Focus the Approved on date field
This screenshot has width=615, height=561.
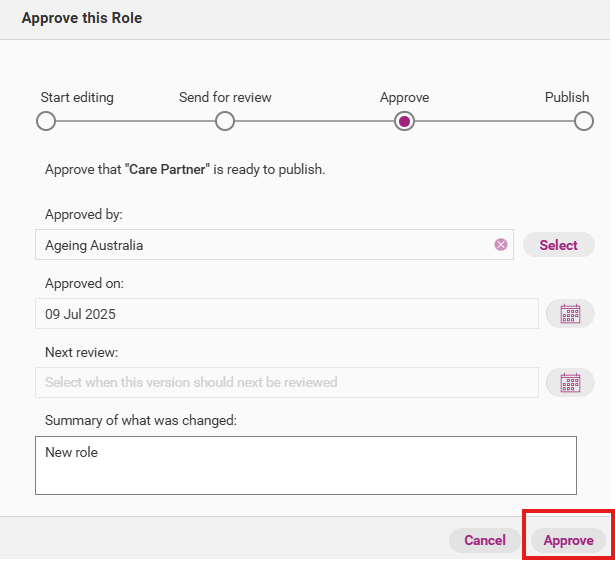click(x=285, y=314)
